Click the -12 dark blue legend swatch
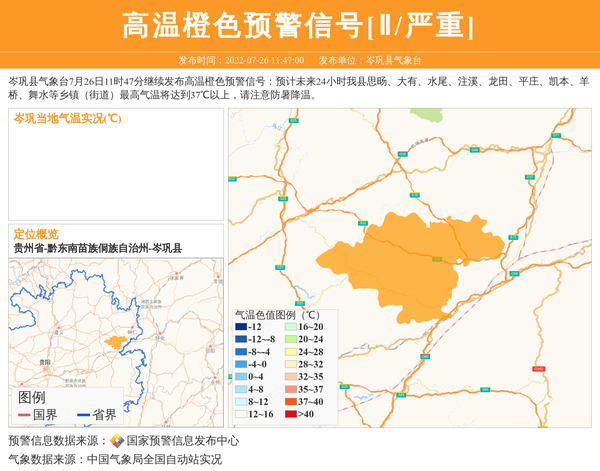 [x=241, y=327]
